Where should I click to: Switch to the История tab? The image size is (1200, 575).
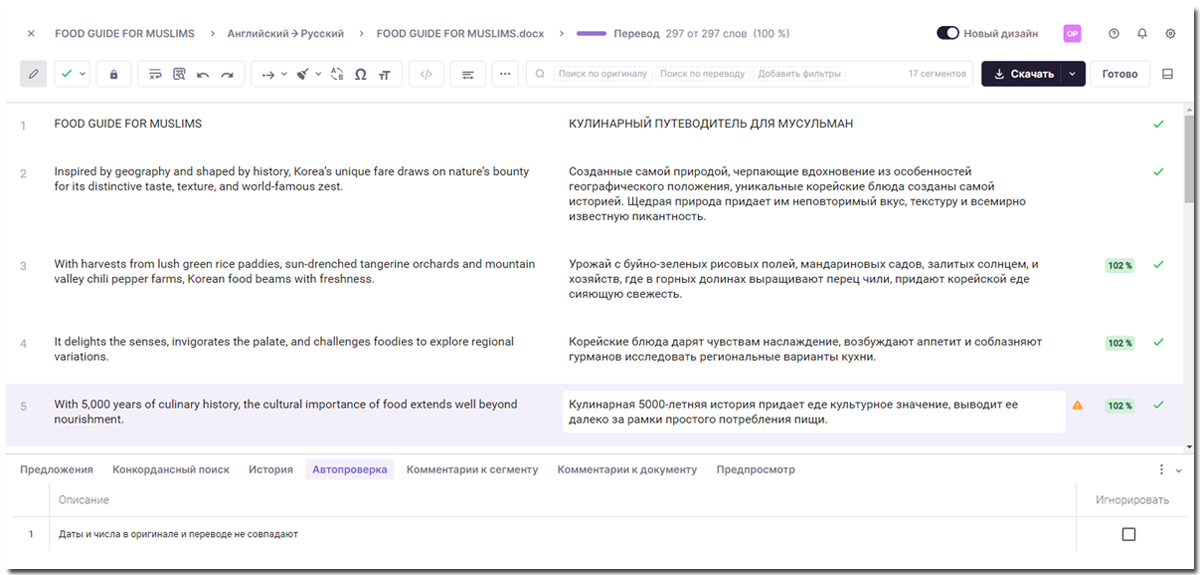pos(270,469)
